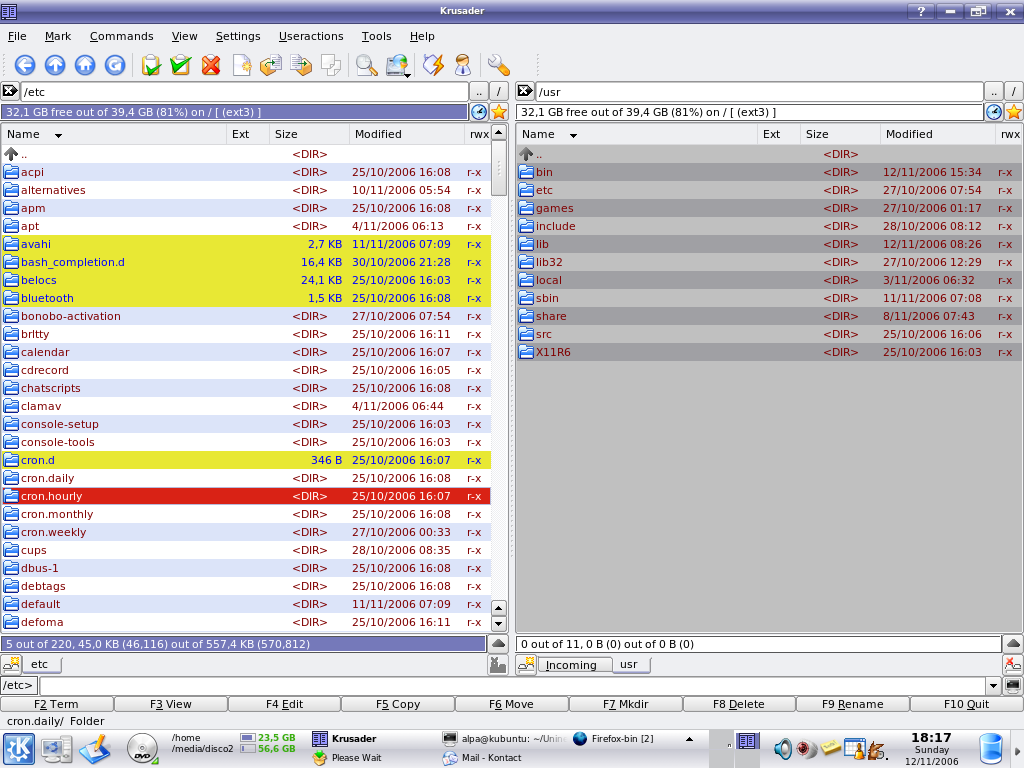Click the left panel /etc path field
The height and width of the screenshot is (768, 1024).
click(244, 91)
